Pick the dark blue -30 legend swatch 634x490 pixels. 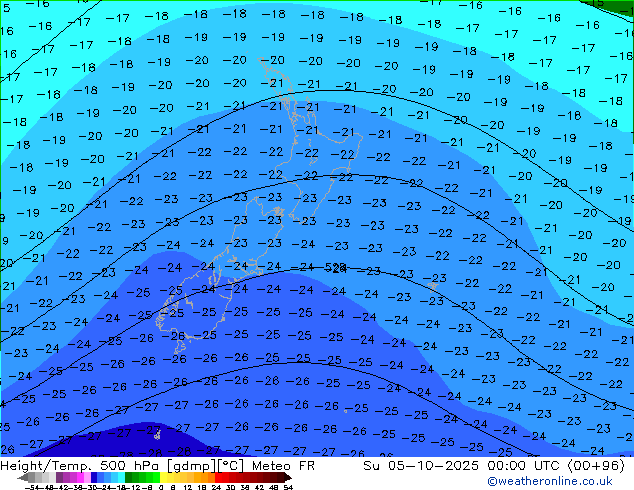tap(94, 477)
